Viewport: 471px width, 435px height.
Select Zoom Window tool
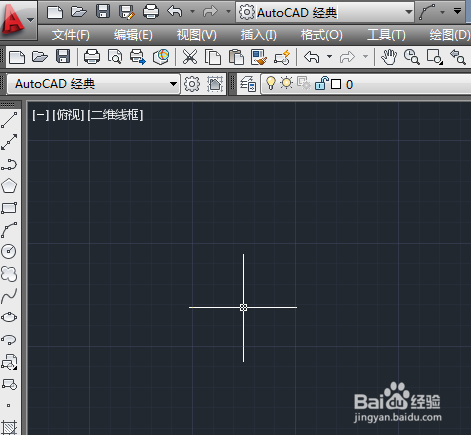[x=435, y=57]
